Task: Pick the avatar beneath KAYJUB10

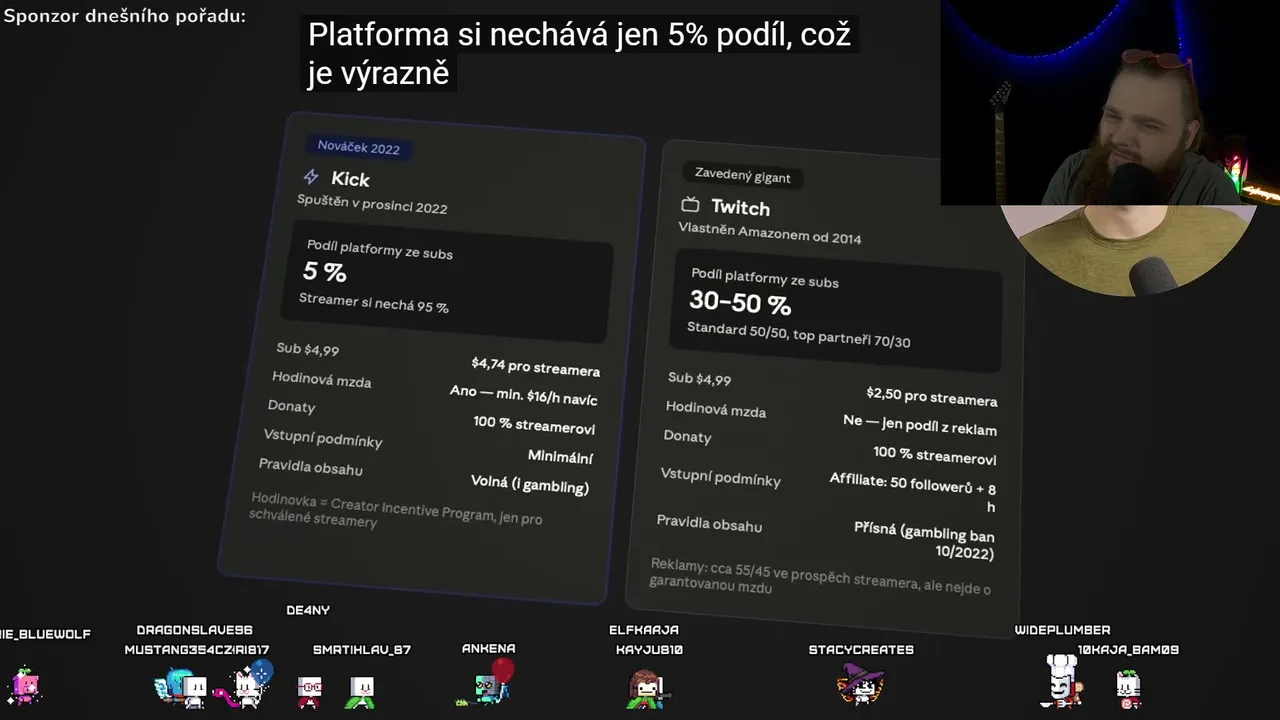Action: [646, 687]
